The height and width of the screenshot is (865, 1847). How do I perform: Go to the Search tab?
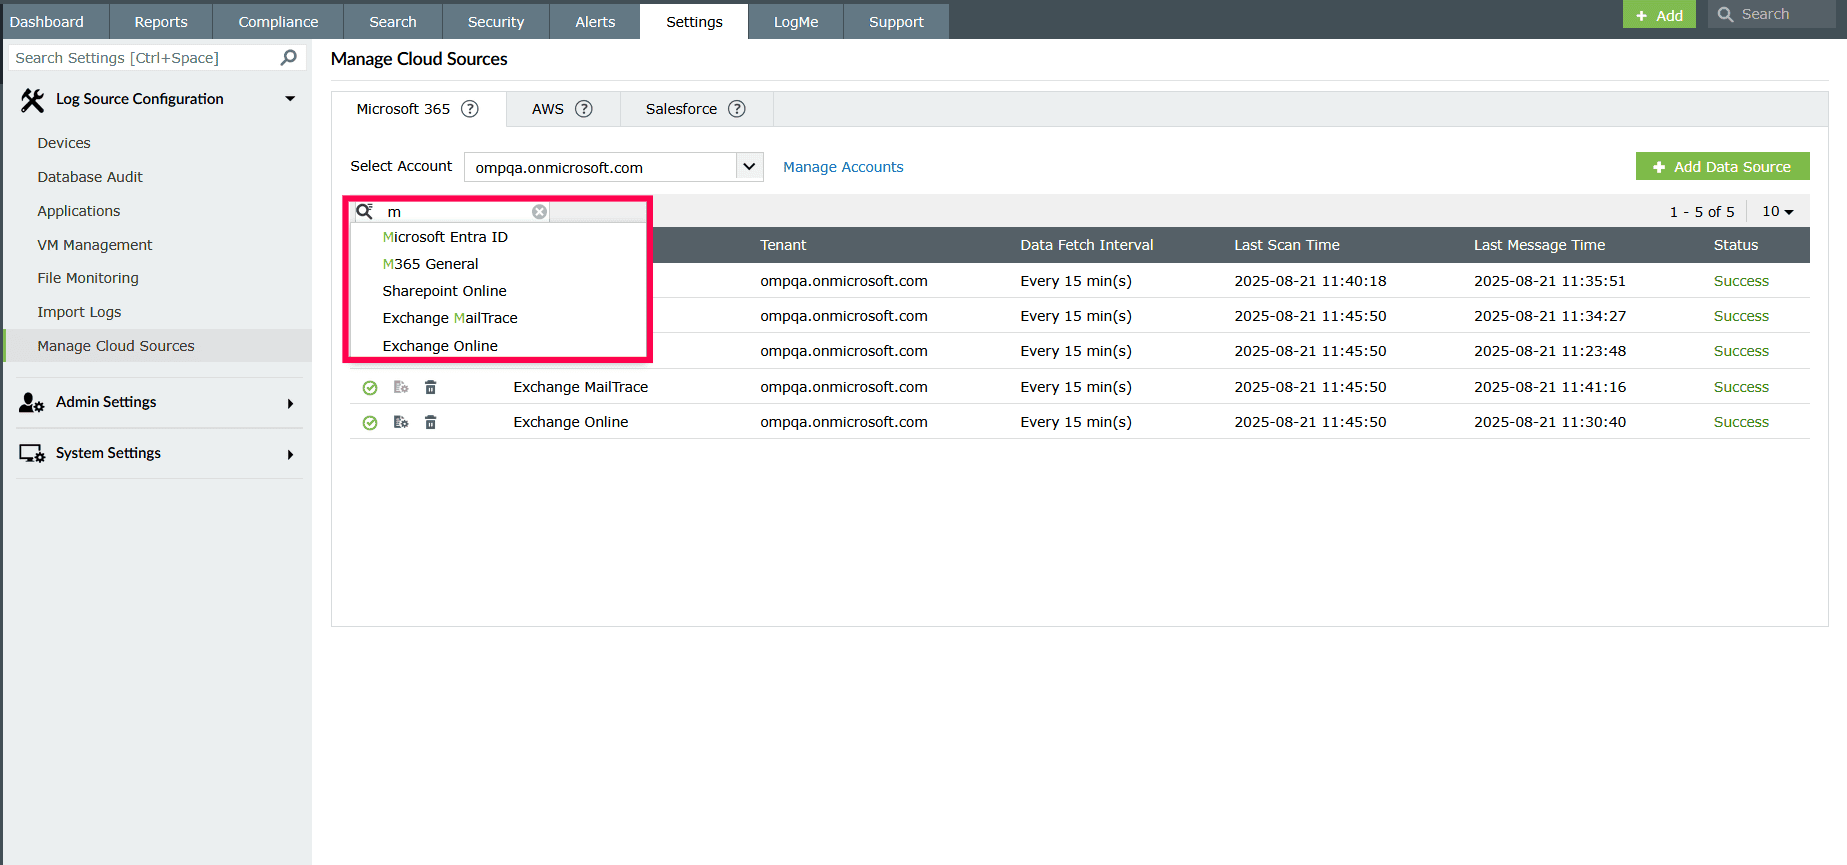pos(393,21)
